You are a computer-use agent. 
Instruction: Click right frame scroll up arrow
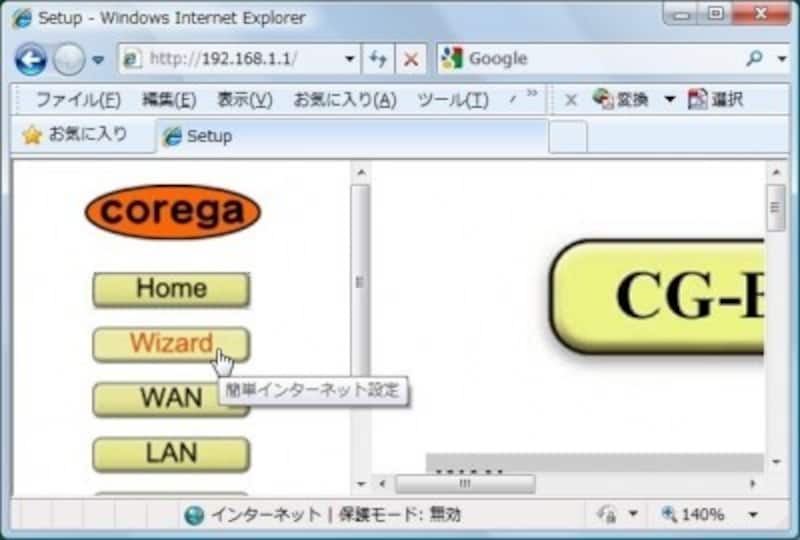click(776, 173)
